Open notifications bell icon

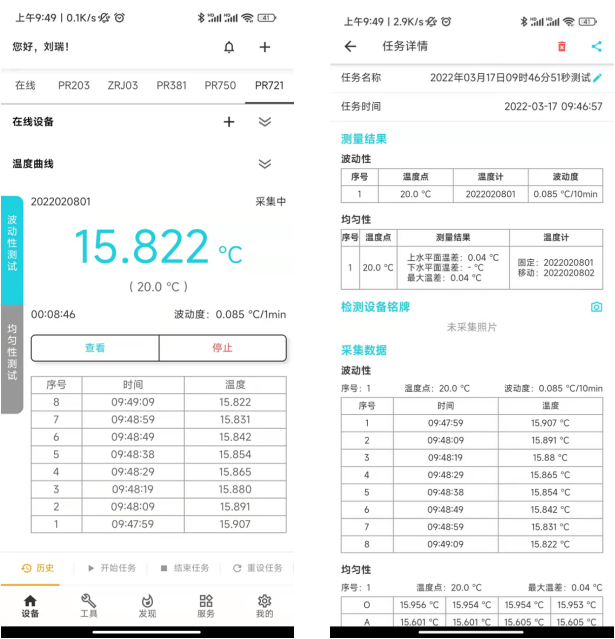coord(229,47)
